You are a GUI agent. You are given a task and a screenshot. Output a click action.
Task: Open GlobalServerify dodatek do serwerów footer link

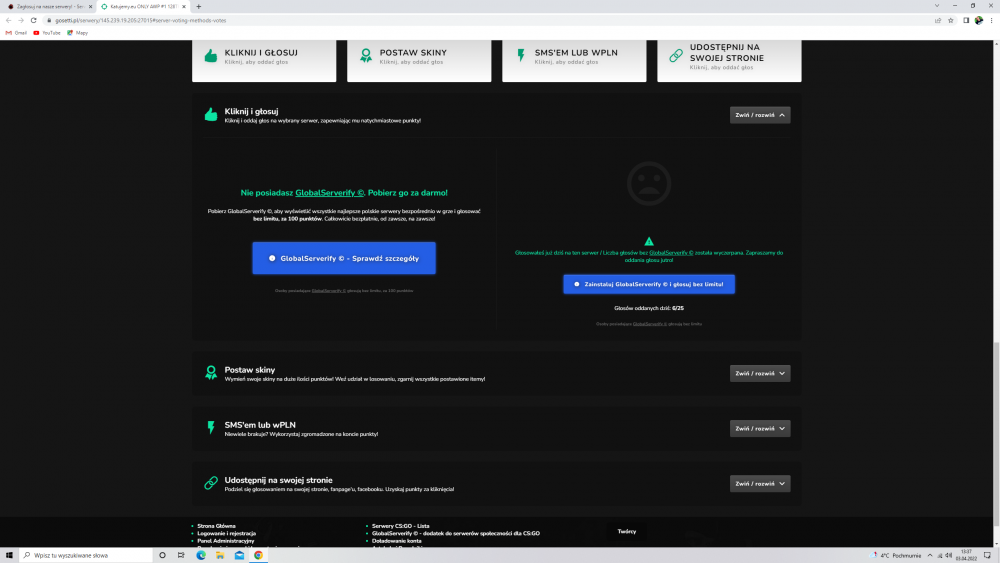[456, 534]
